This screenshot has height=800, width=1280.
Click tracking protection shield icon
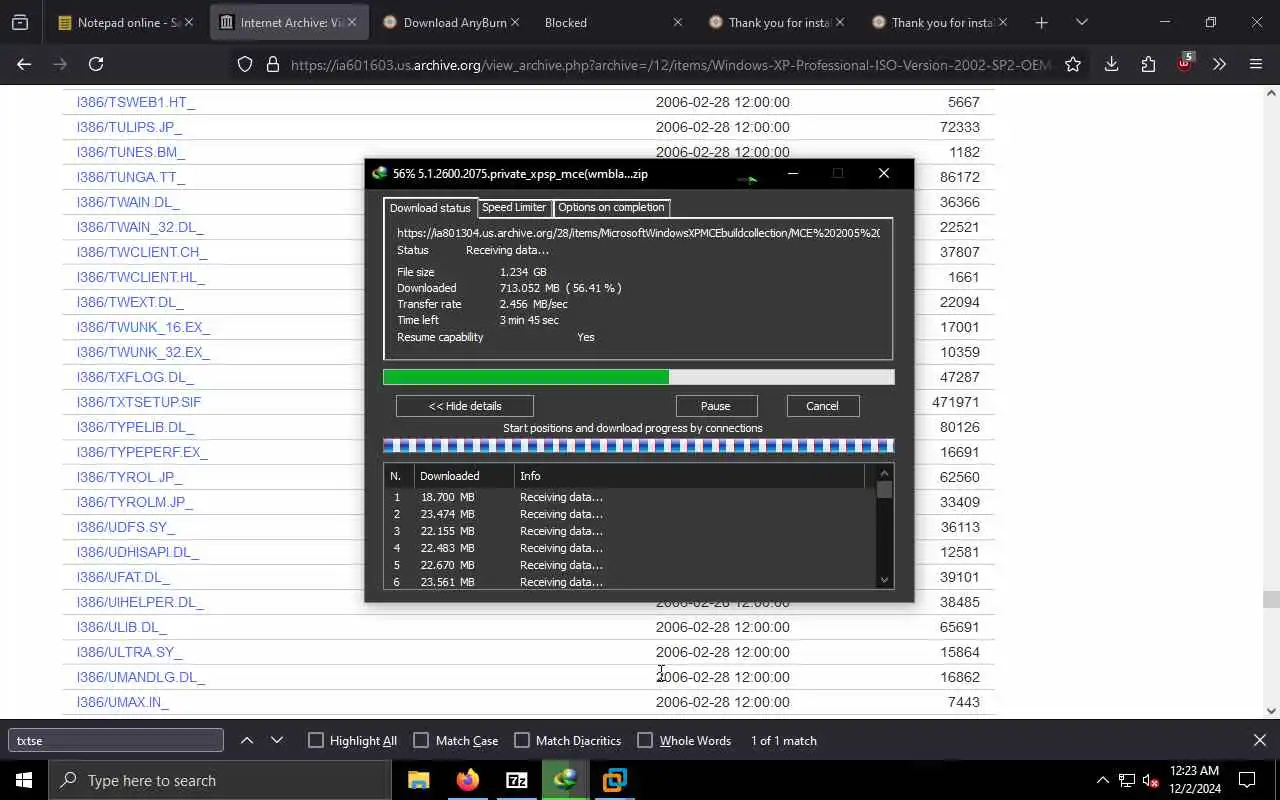(x=245, y=64)
